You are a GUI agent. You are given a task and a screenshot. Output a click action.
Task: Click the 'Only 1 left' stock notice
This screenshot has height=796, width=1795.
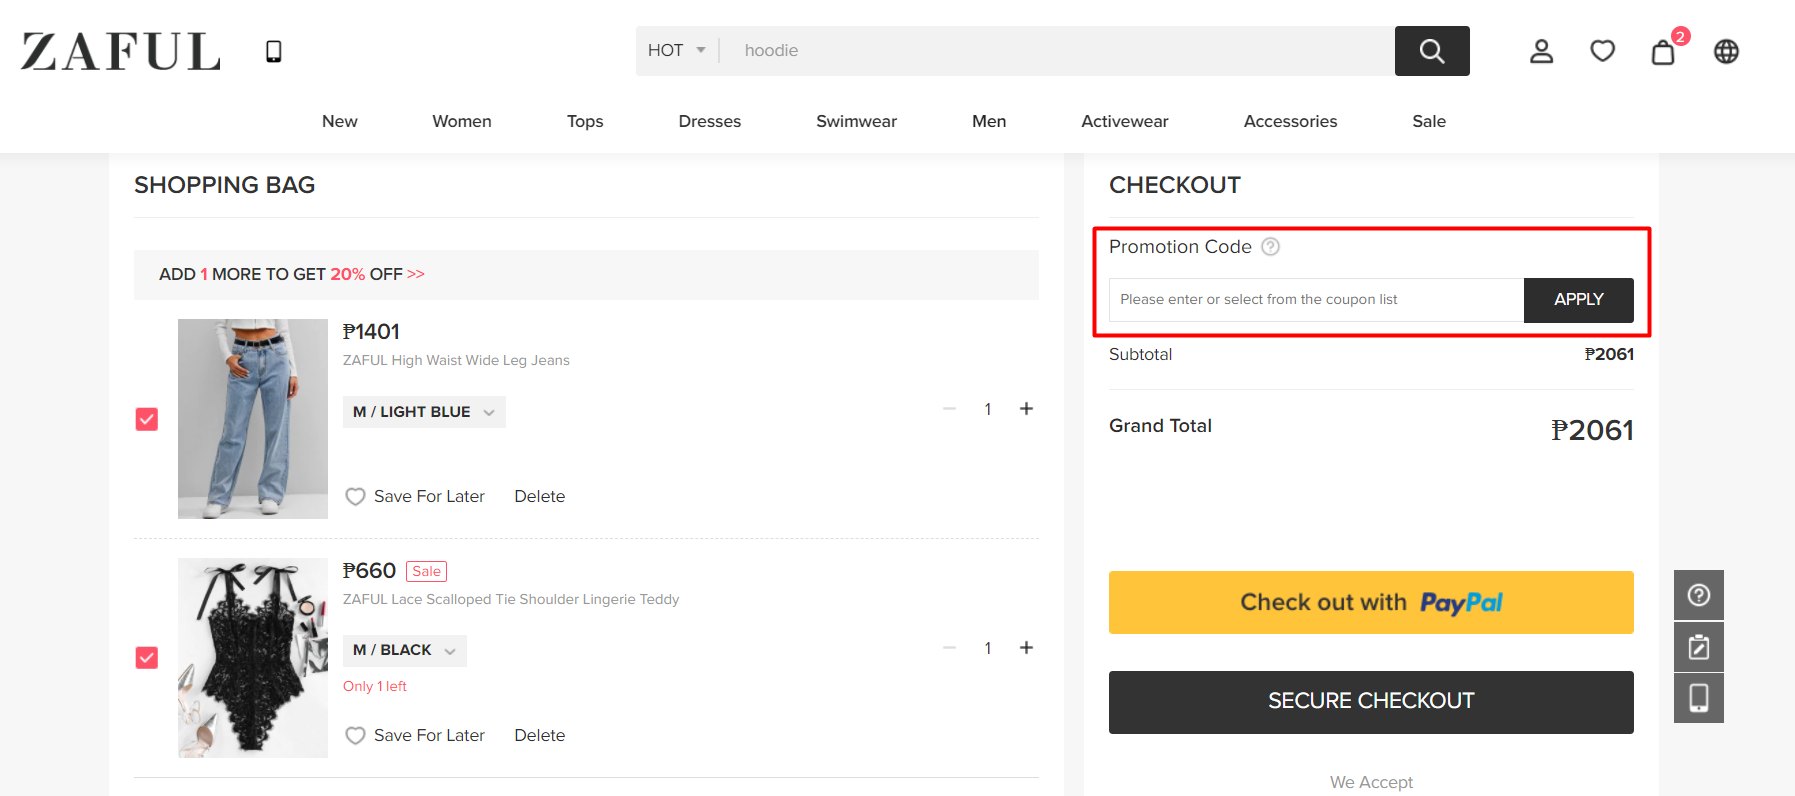point(375,686)
